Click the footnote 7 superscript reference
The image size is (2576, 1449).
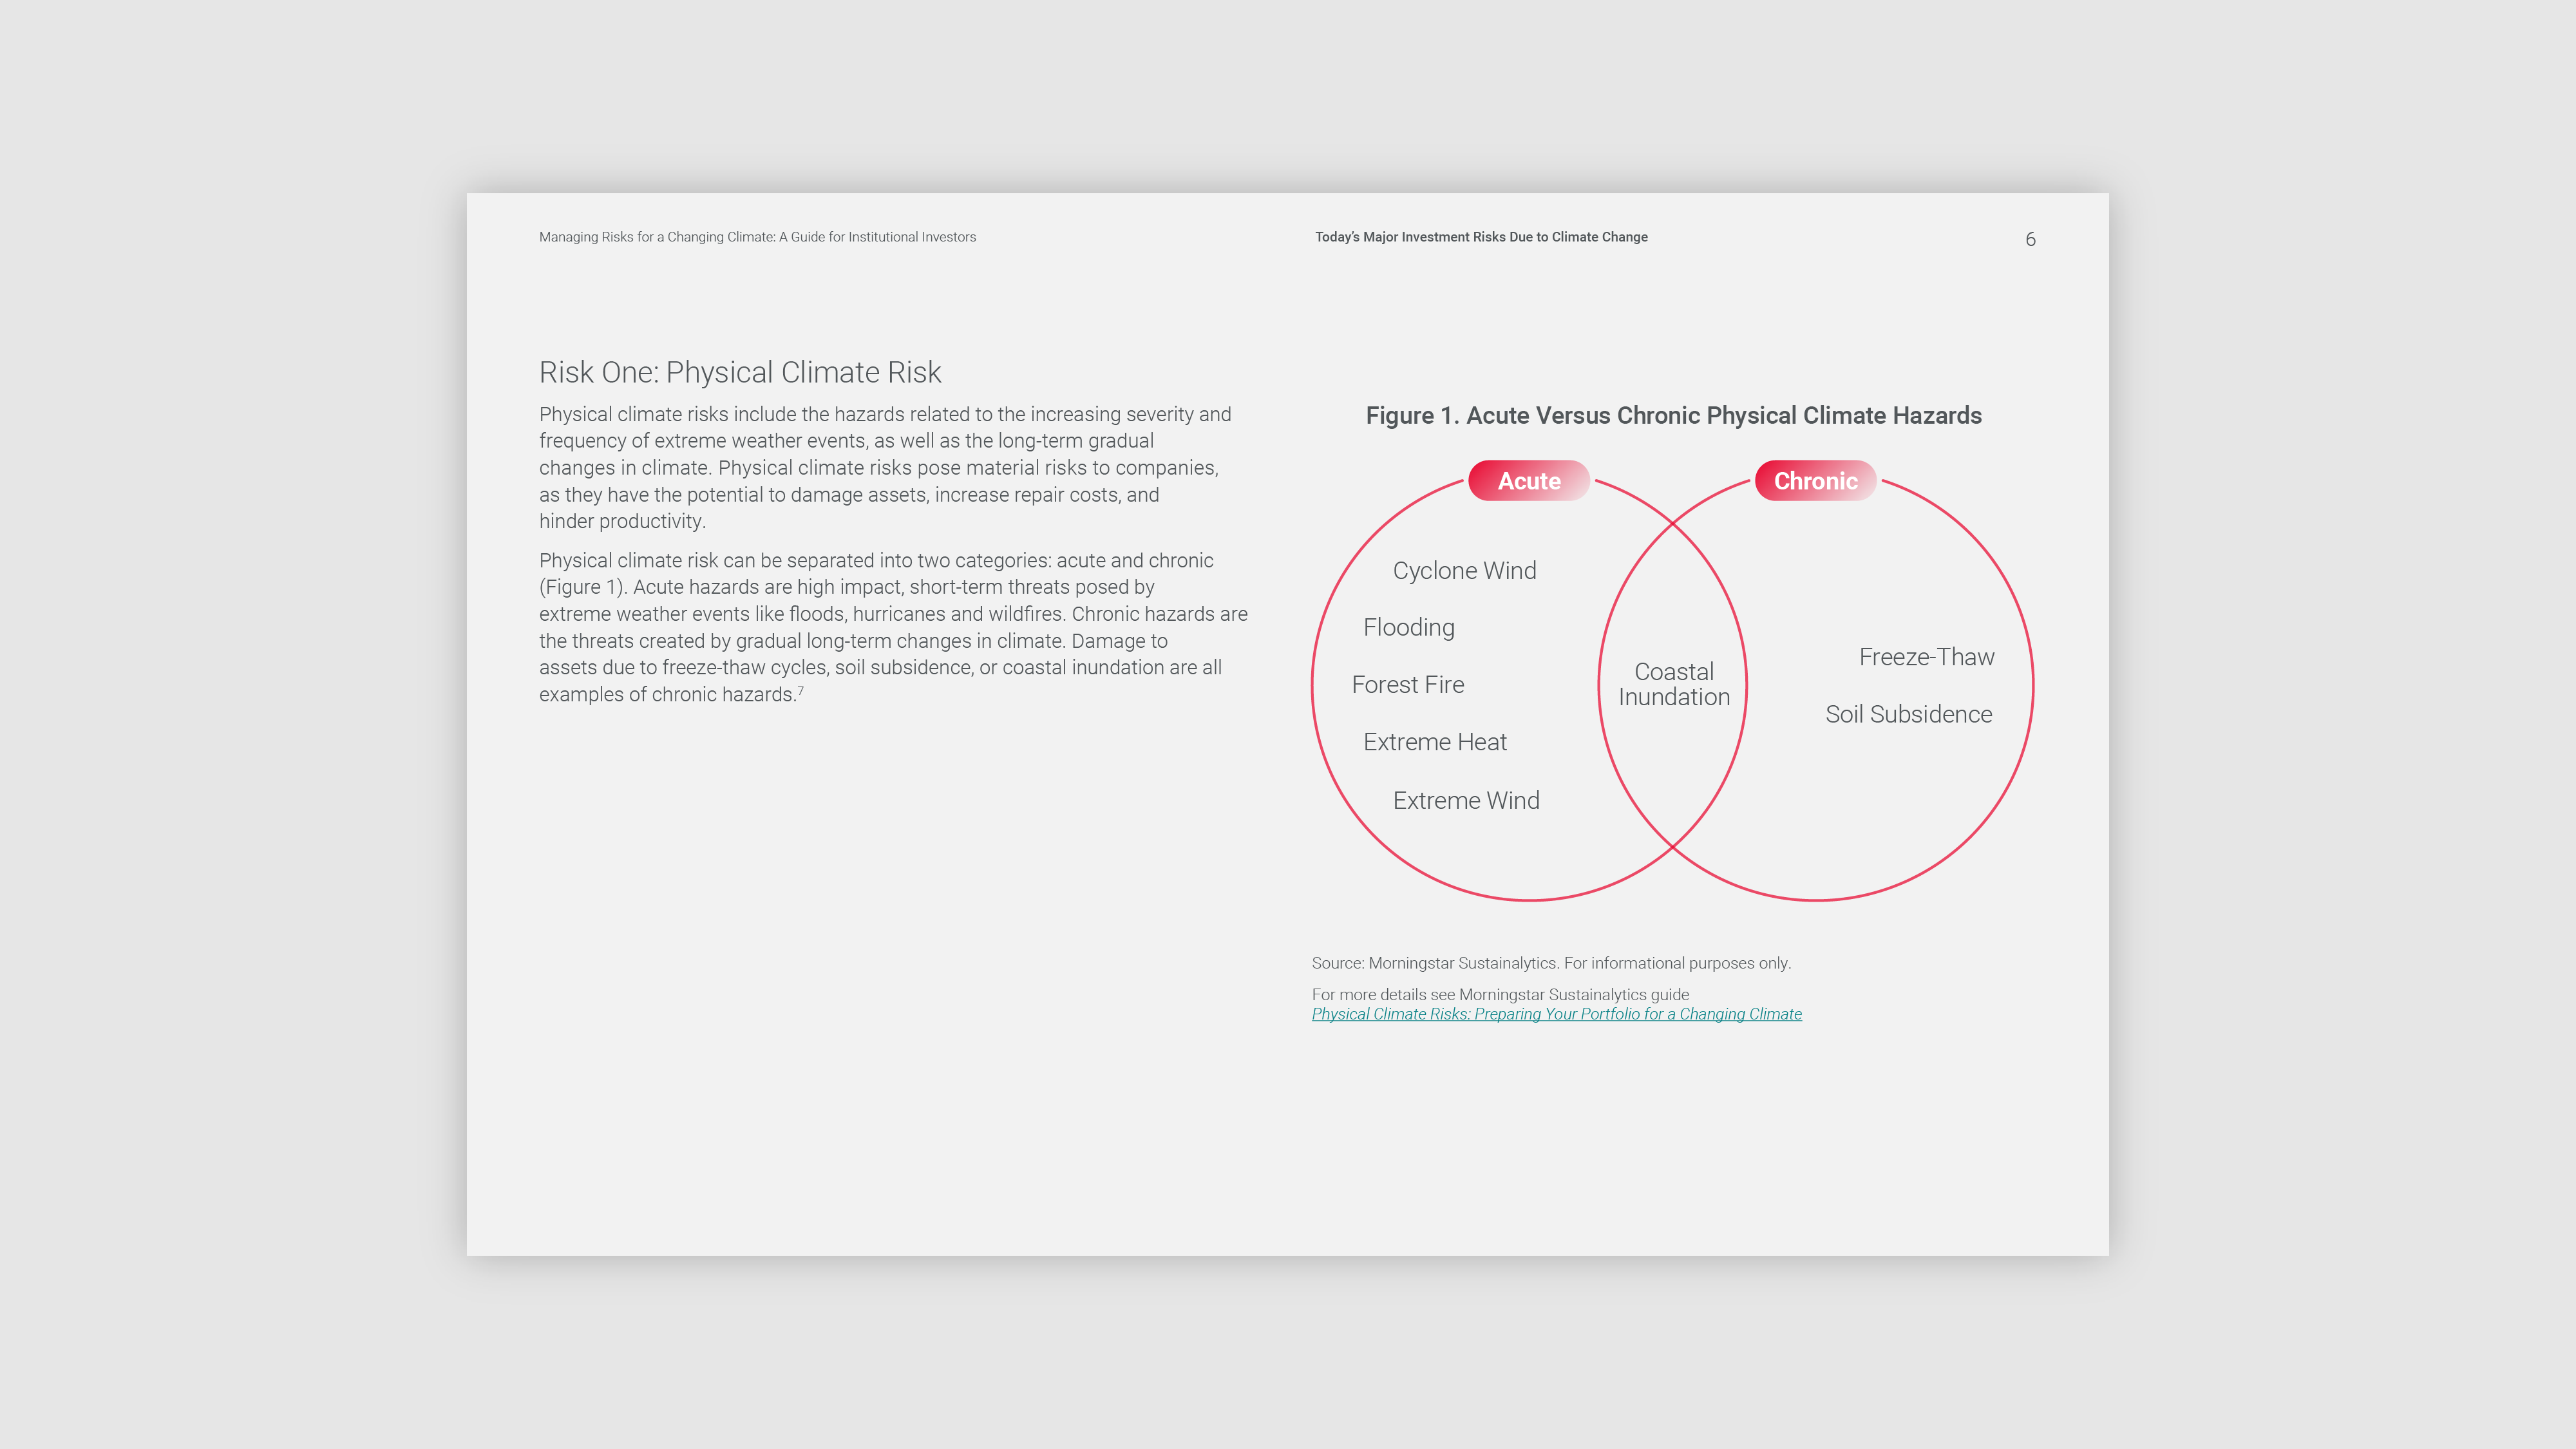pos(801,690)
